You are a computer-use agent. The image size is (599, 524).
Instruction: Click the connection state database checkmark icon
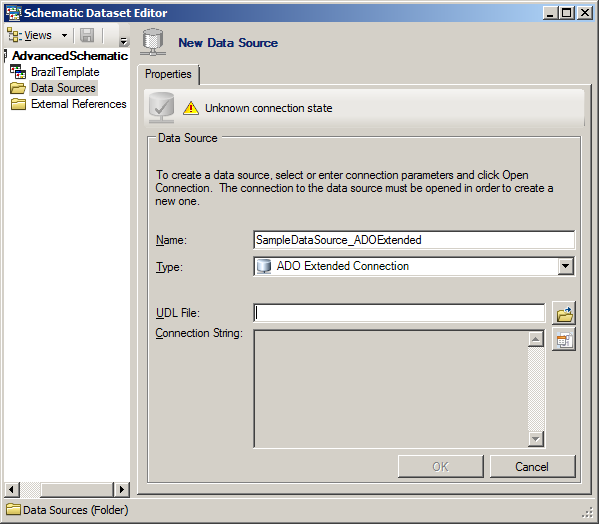tap(161, 108)
